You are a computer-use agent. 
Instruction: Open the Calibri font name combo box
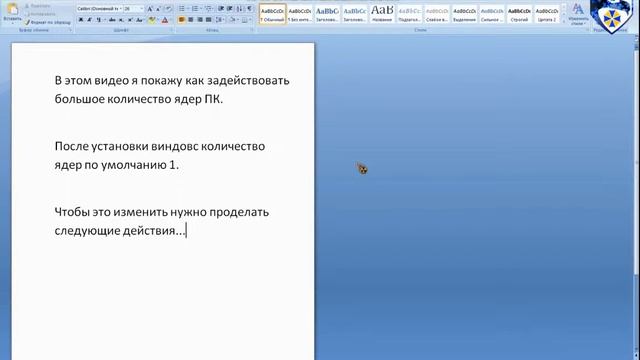[99, 9]
